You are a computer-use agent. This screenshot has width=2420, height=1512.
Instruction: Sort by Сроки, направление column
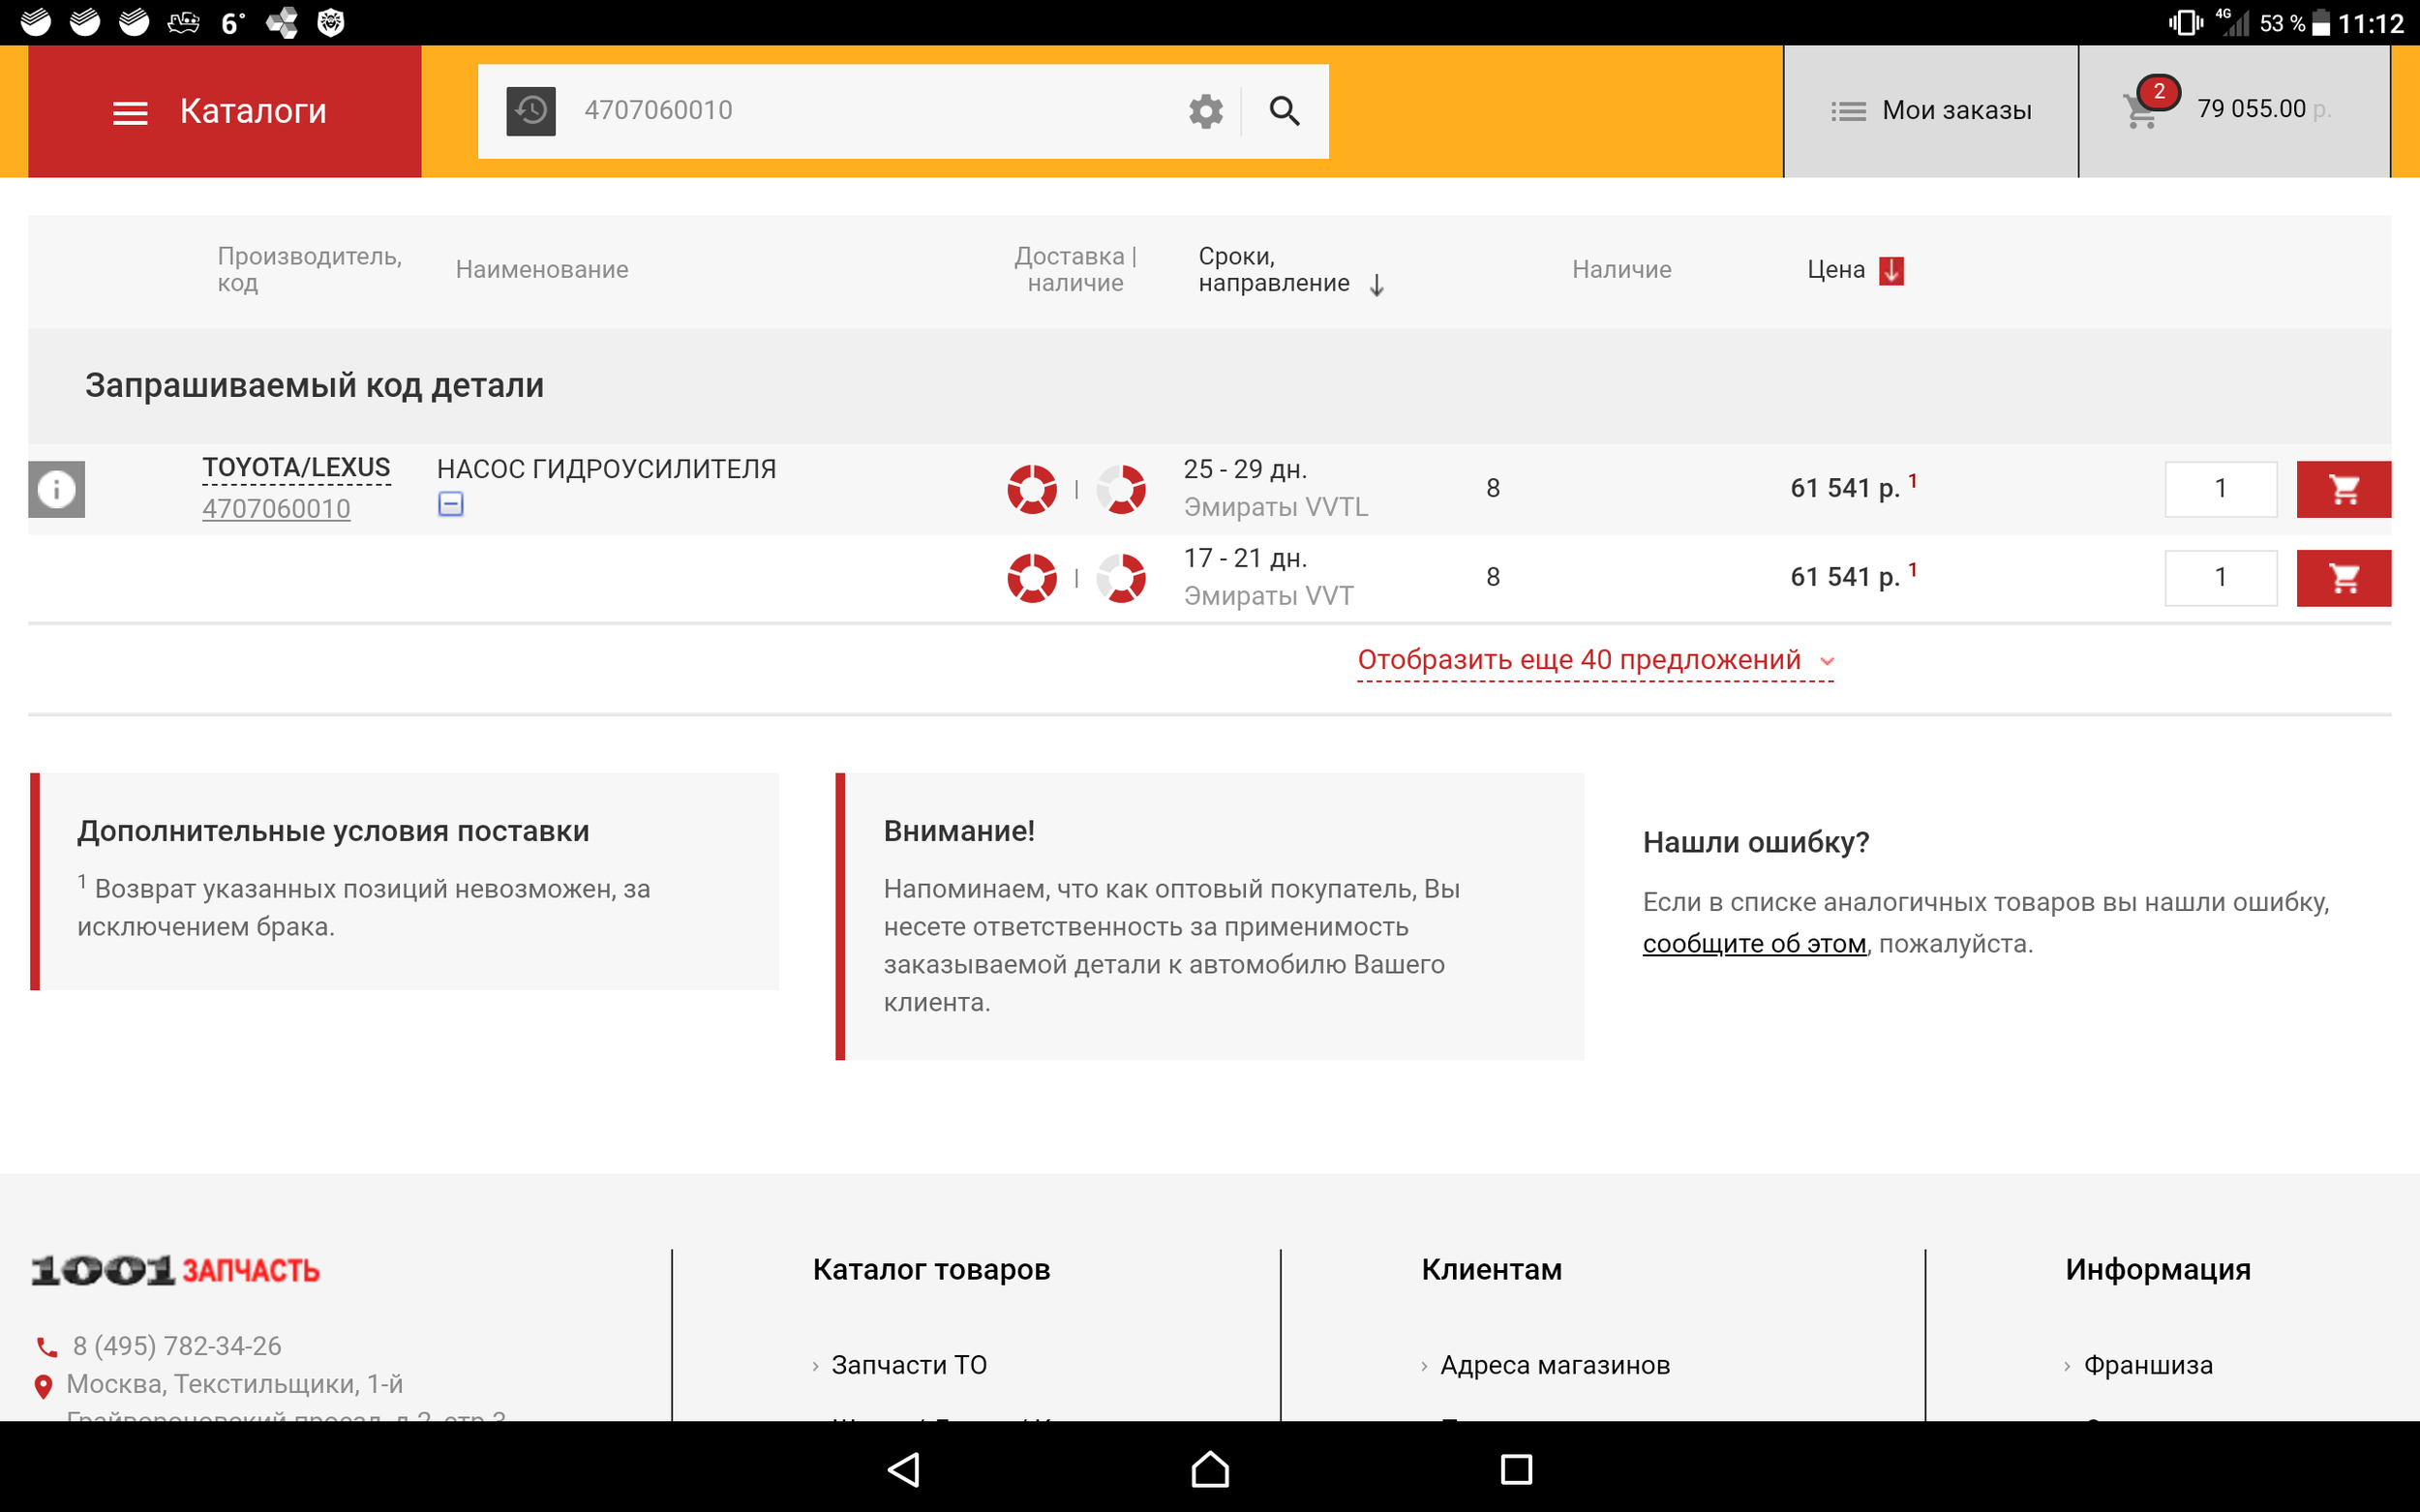(1291, 270)
